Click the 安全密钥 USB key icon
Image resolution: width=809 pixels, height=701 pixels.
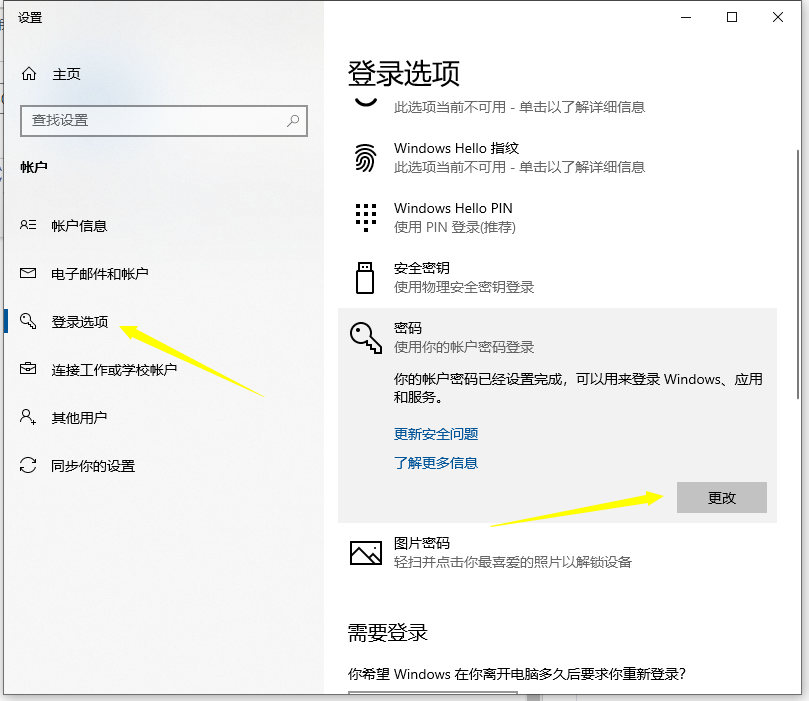[365, 277]
